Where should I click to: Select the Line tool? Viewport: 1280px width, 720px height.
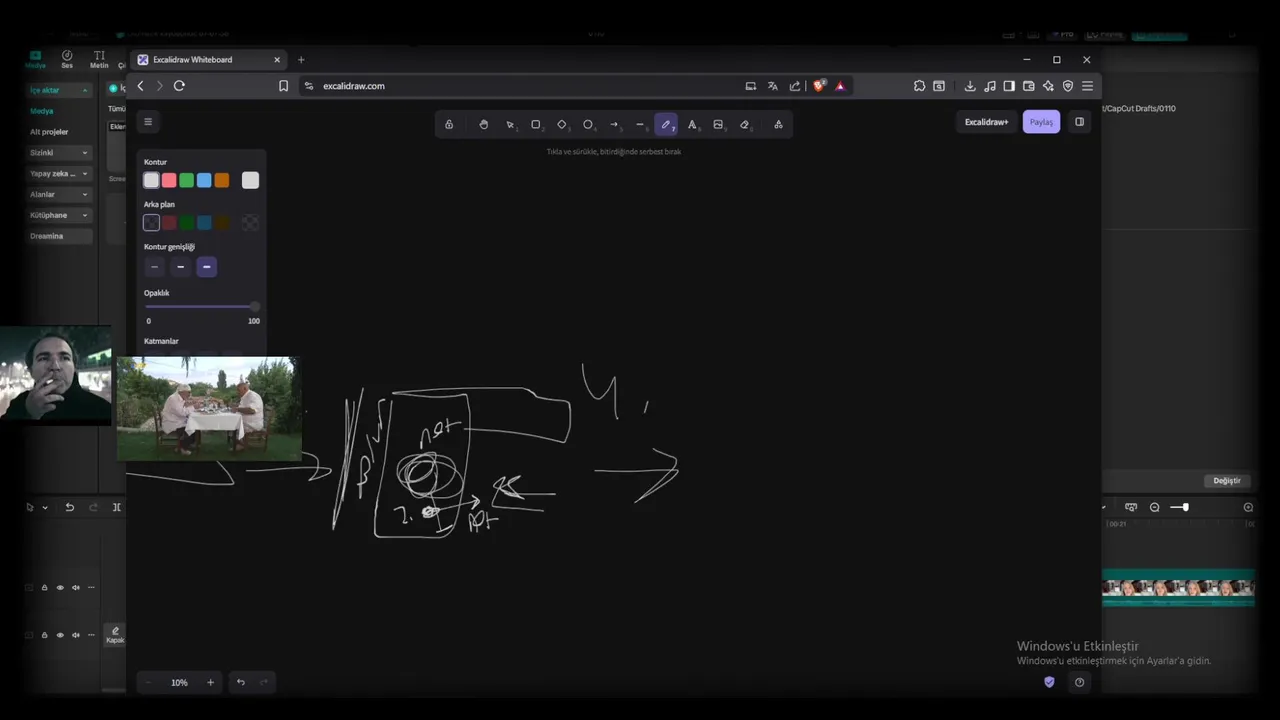click(640, 125)
